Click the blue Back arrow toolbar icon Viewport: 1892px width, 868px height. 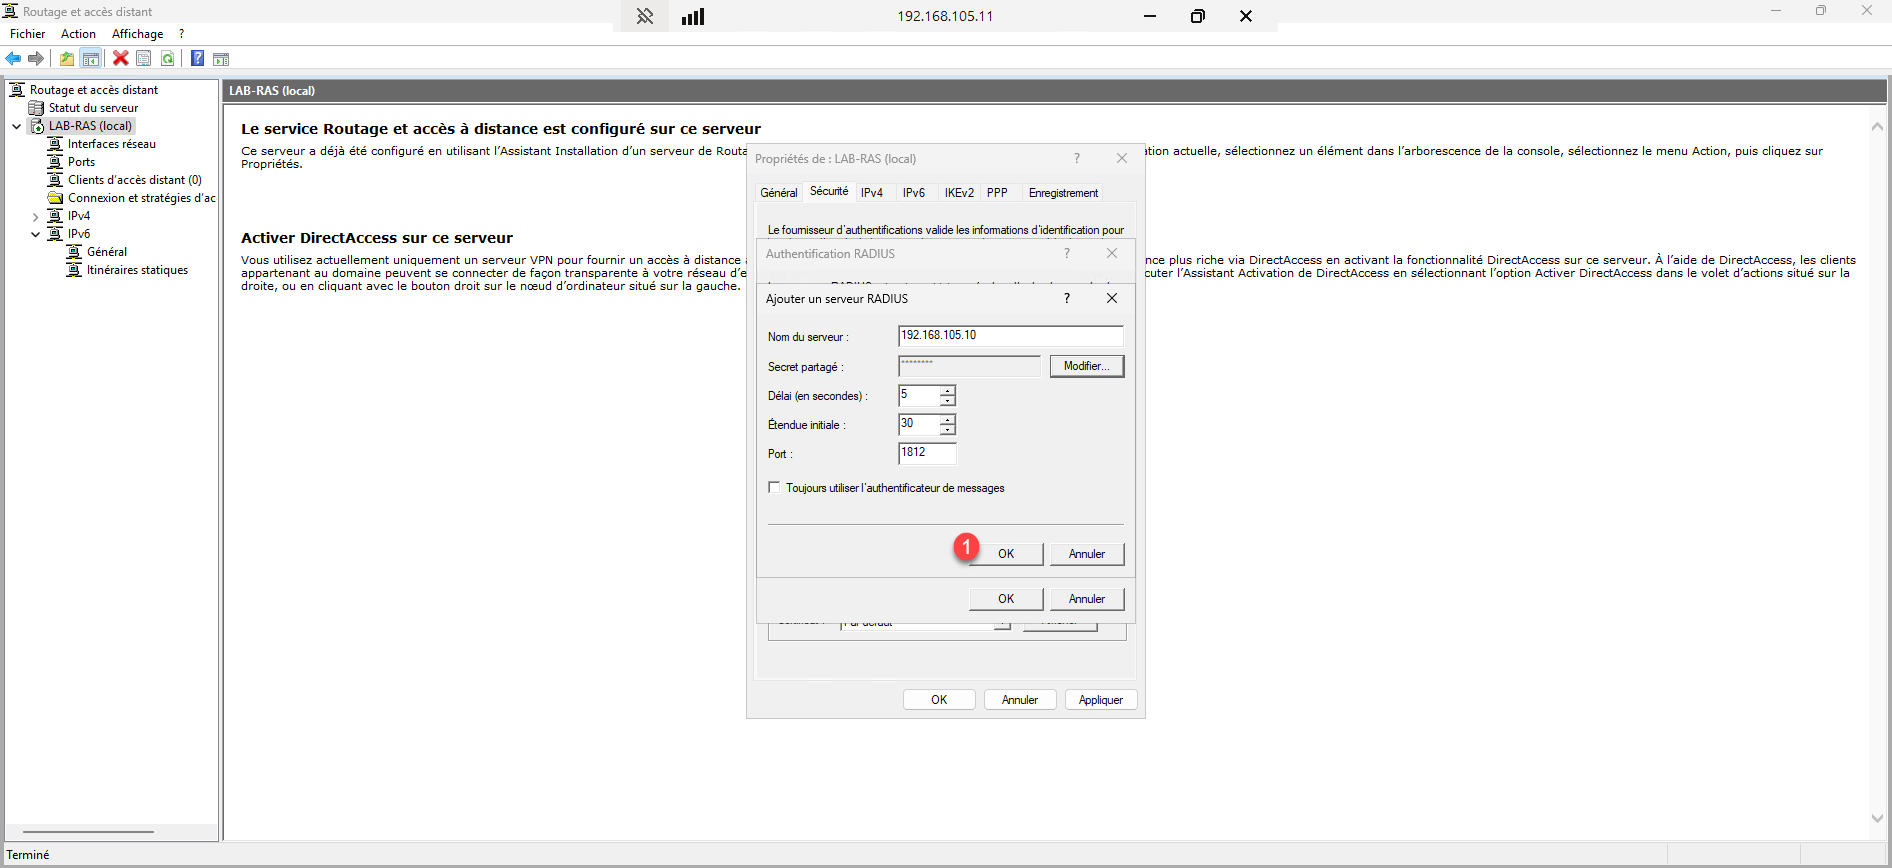(14, 59)
